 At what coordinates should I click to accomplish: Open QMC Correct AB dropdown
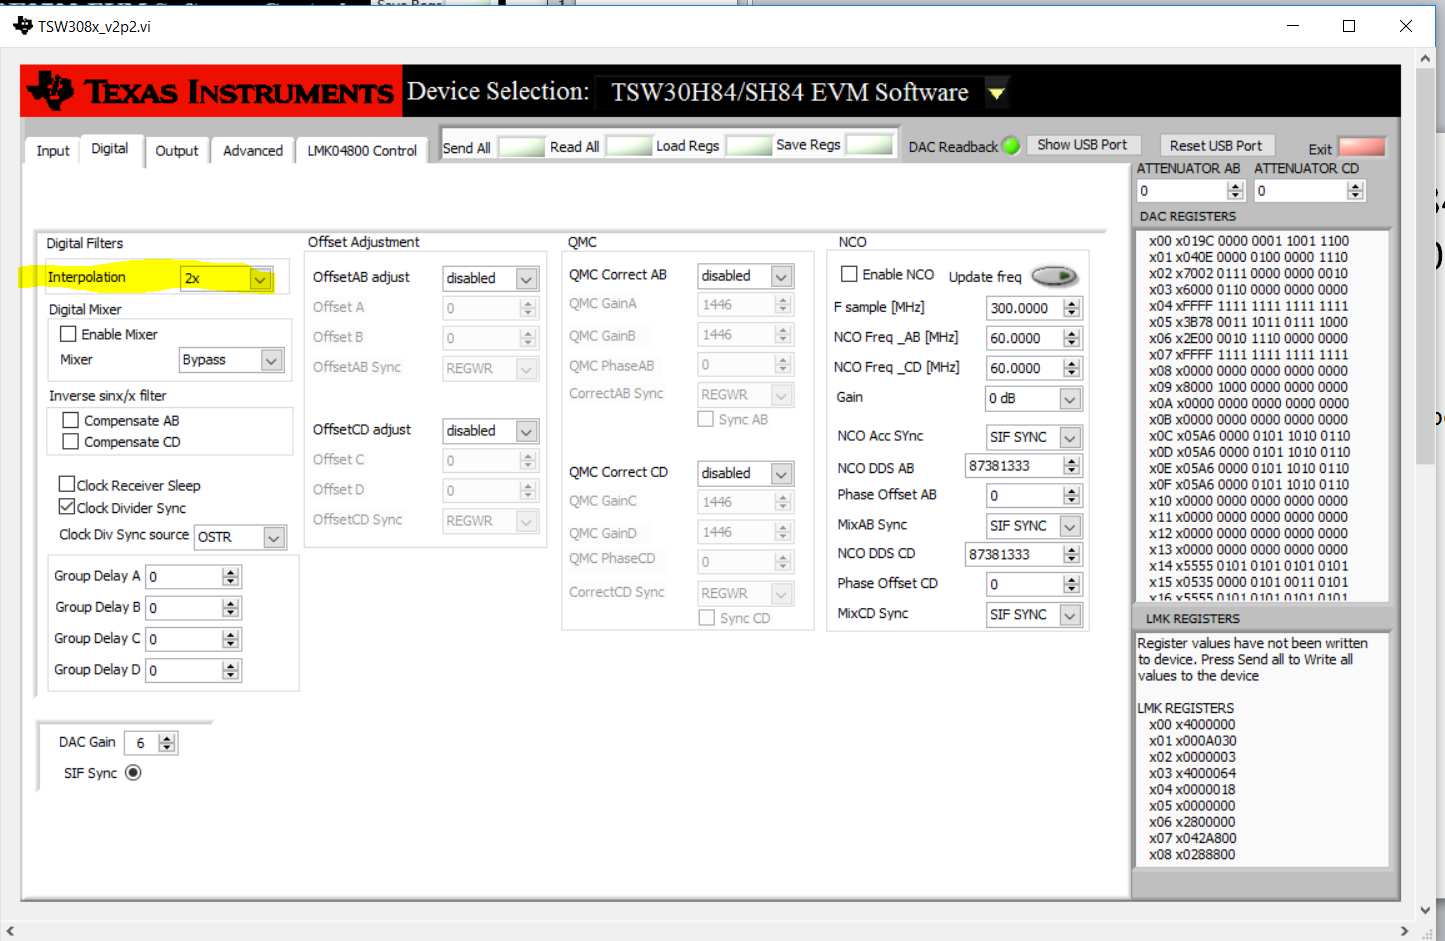(x=782, y=276)
